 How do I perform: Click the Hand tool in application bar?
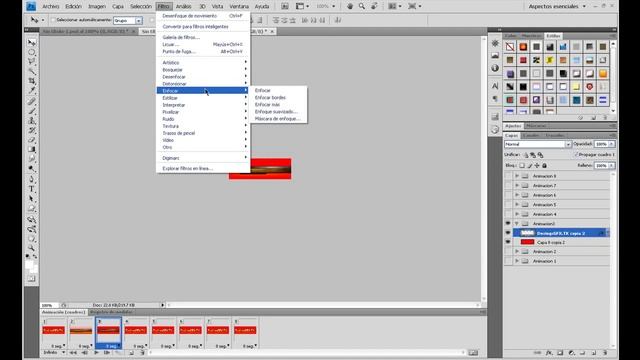pos(350,6)
